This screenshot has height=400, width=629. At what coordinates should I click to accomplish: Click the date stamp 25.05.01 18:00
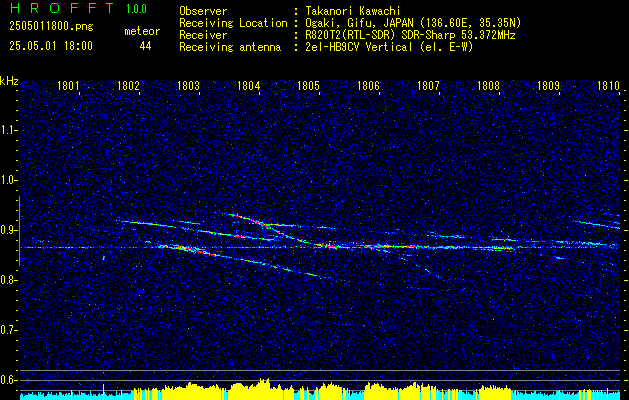tap(51, 46)
